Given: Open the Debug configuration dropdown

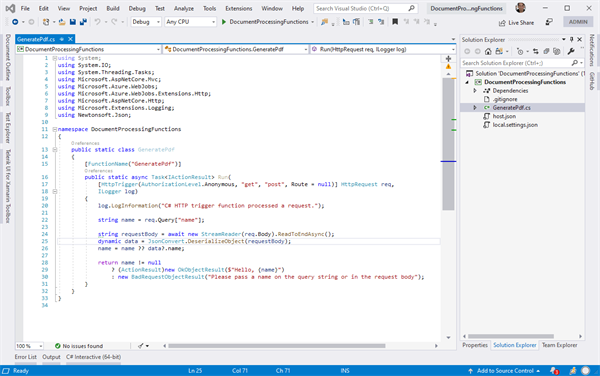Looking at the screenshot, I should tap(146, 22).
